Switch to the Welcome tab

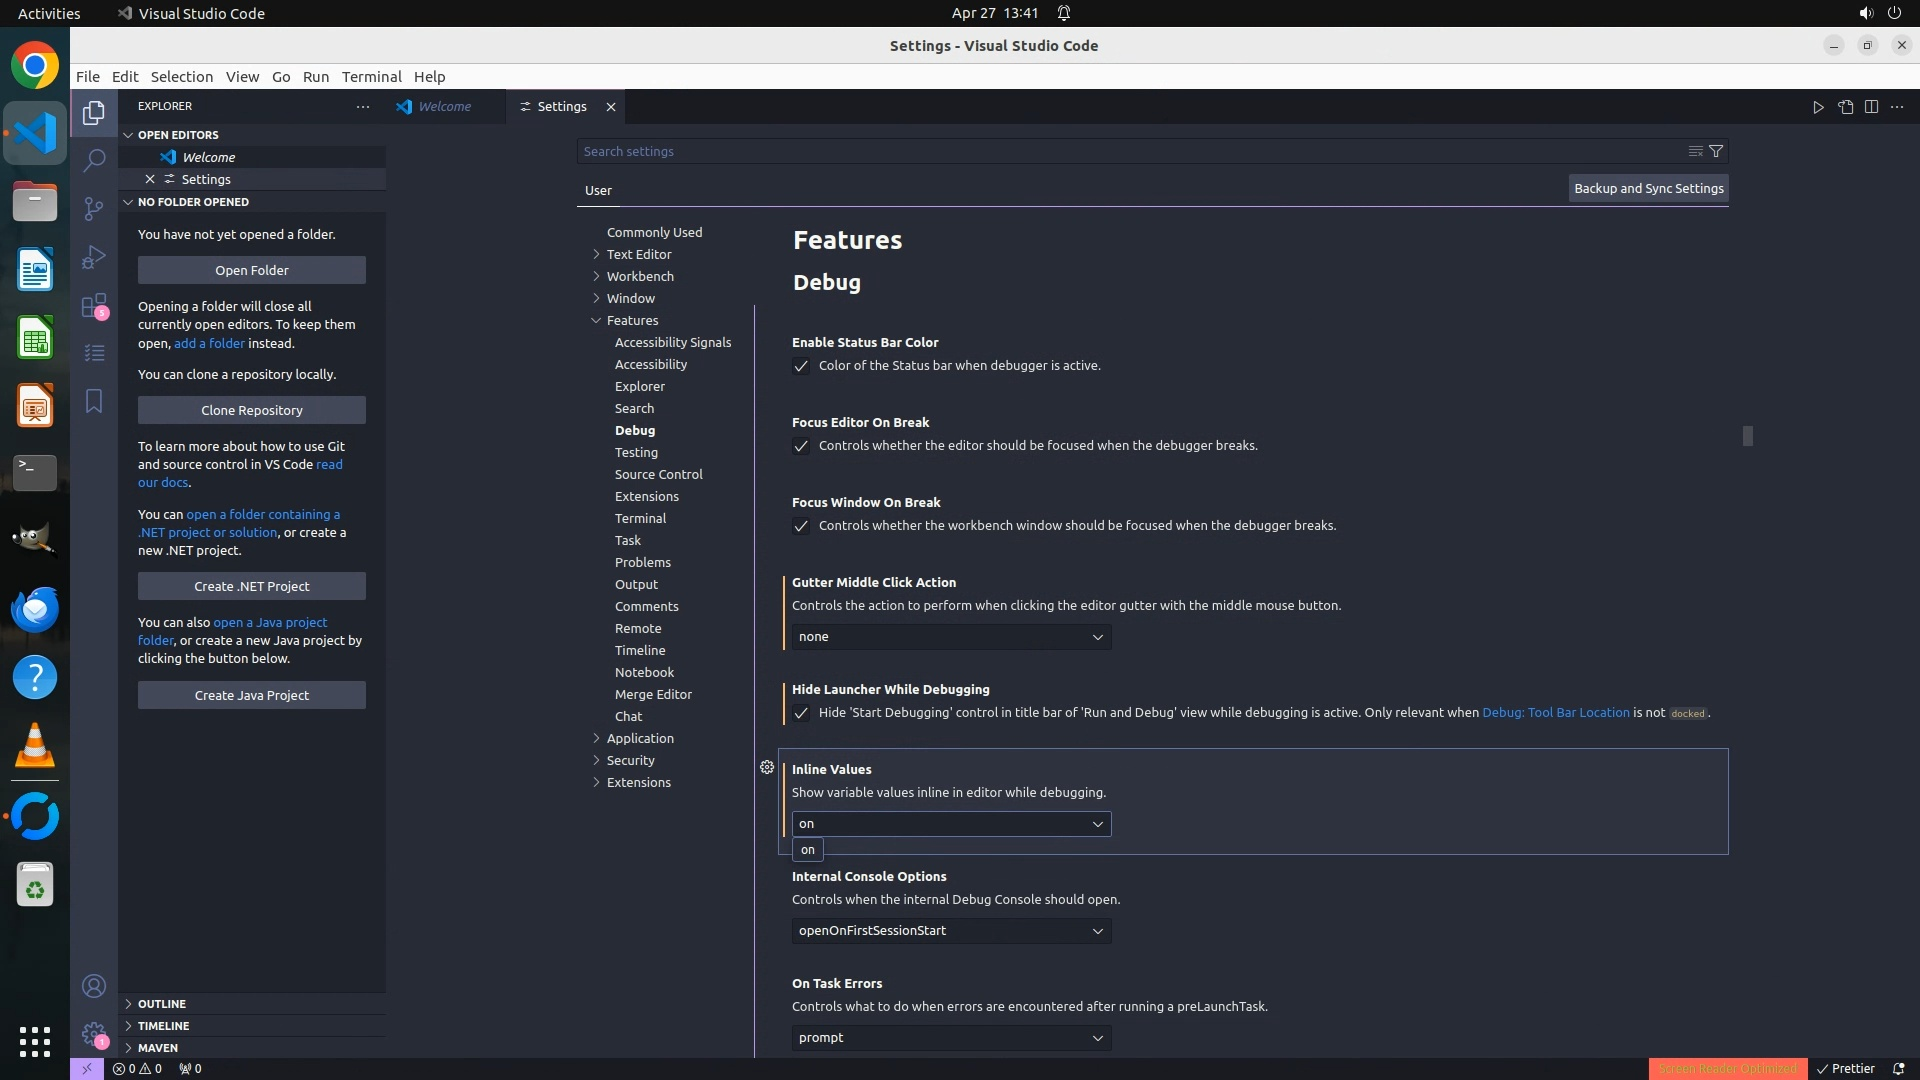click(x=444, y=107)
